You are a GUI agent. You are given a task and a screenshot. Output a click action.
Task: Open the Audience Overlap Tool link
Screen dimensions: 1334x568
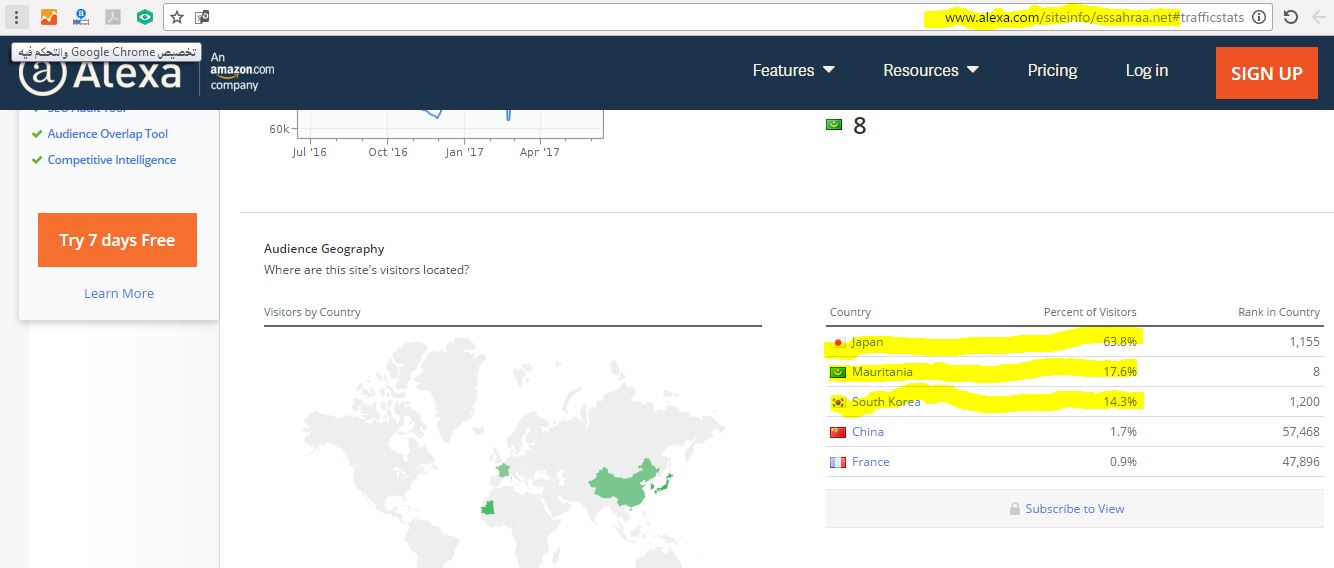(x=108, y=134)
